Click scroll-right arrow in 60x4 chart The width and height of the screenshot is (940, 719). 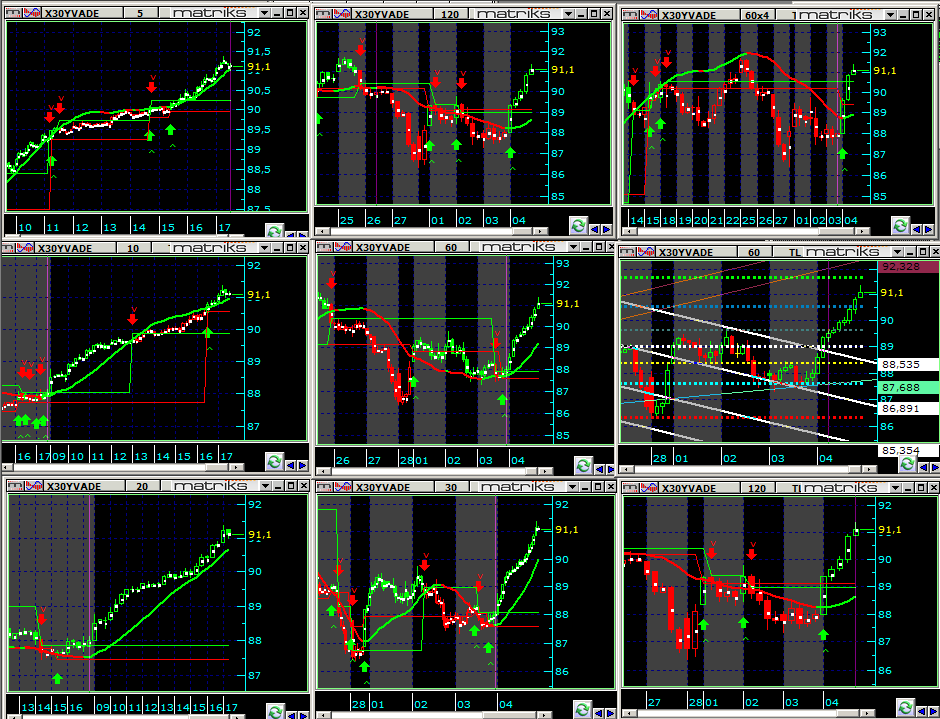[x=930, y=226]
